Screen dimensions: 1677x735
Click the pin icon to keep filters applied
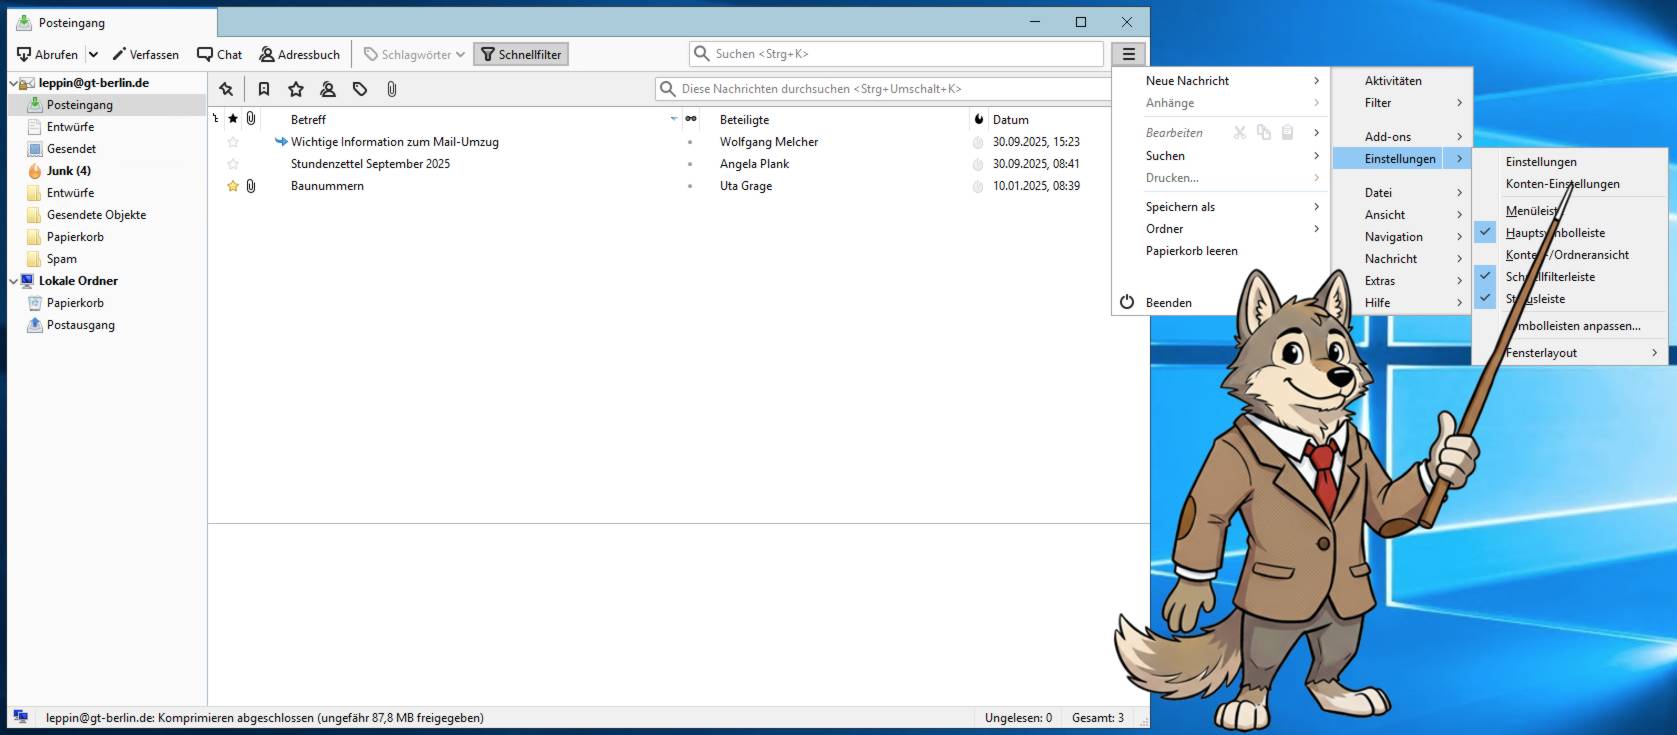(226, 89)
